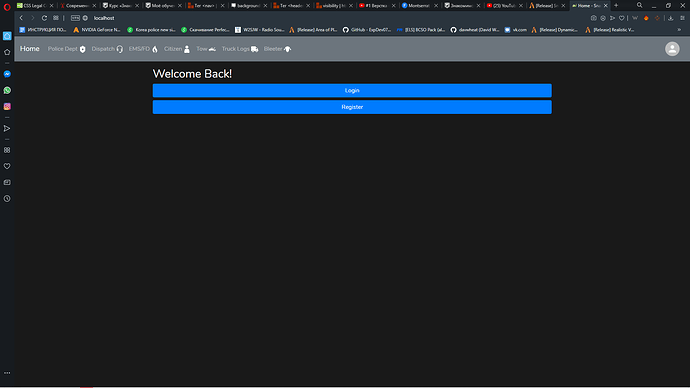The height and width of the screenshot is (388, 690).
Task: Open the Speed Dial home sidebar icon
Action: tap(7, 36)
